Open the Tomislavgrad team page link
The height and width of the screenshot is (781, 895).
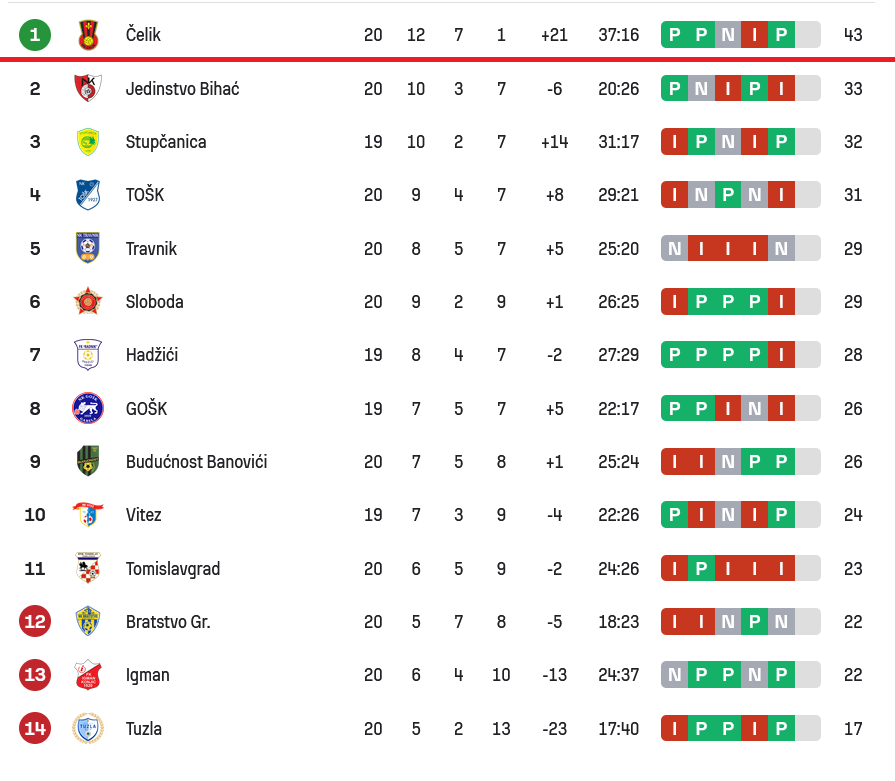(x=173, y=569)
